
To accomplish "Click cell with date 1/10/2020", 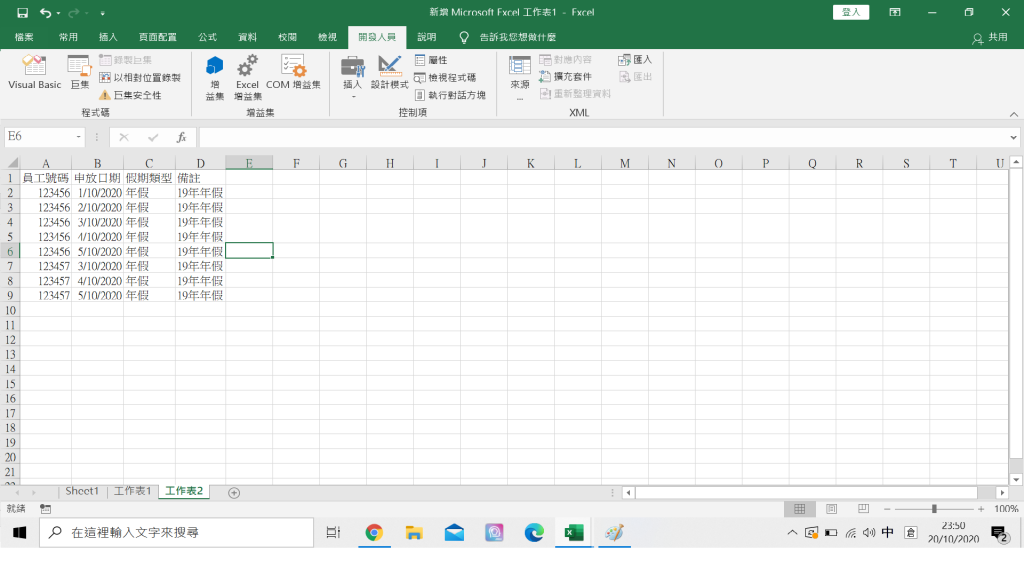I will 97,193.
